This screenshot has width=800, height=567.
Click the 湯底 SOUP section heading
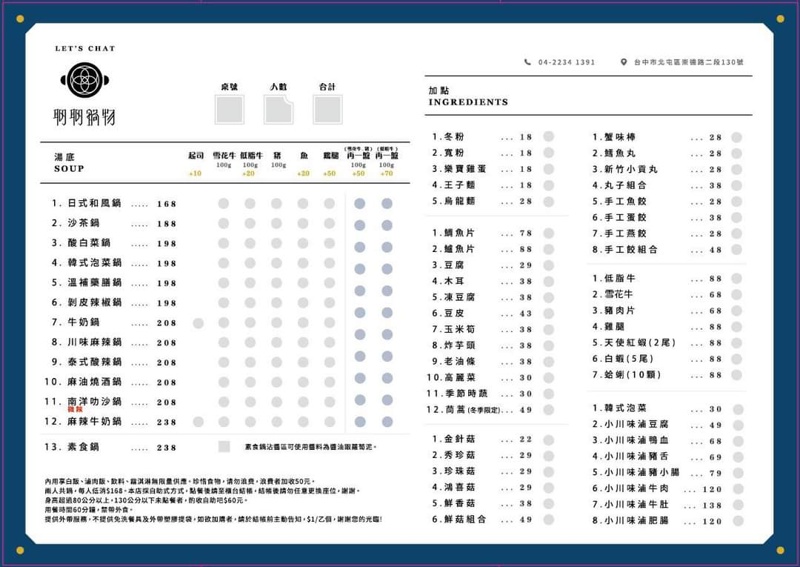click(69, 163)
